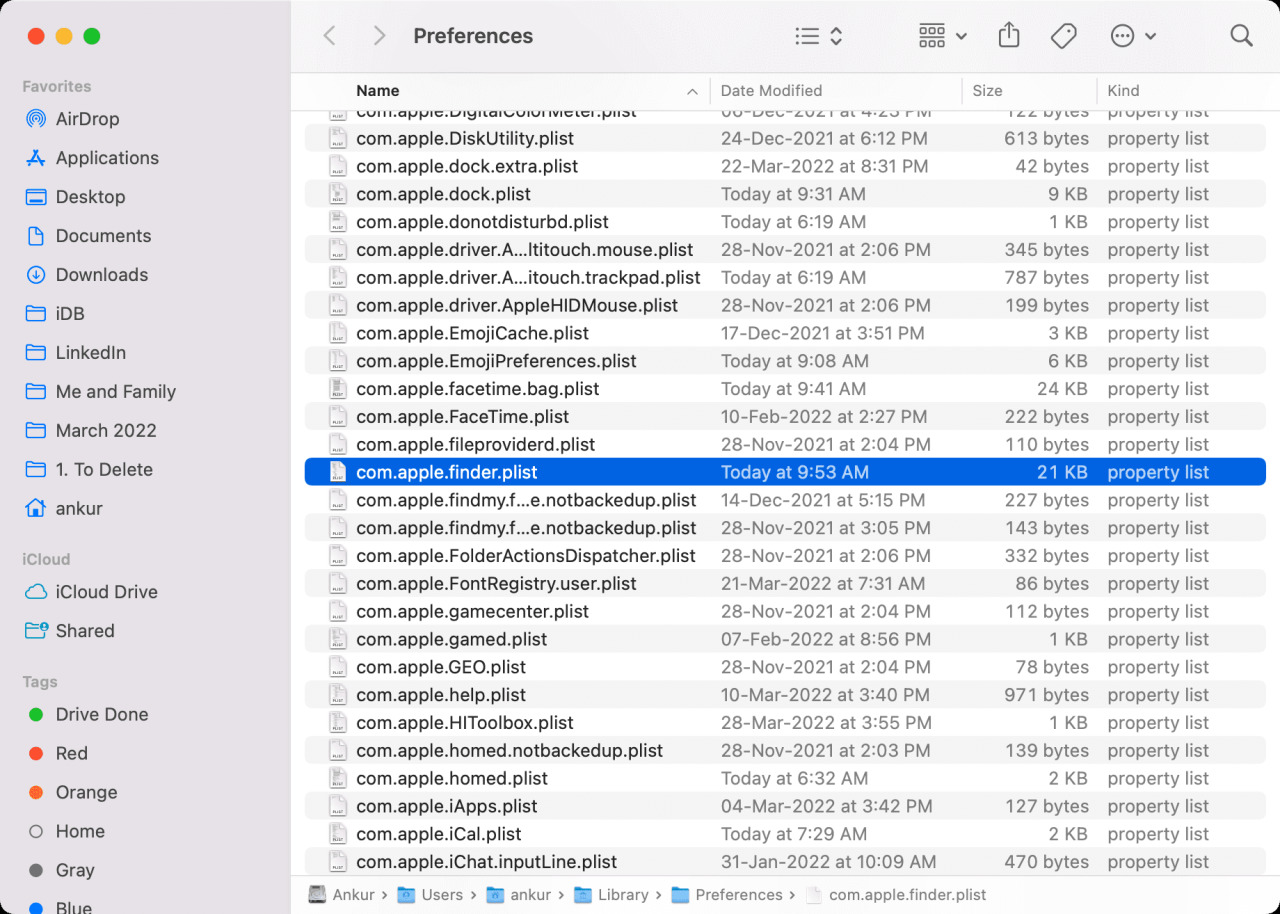Sort by the Name column header
The height and width of the screenshot is (914, 1280).
[378, 91]
